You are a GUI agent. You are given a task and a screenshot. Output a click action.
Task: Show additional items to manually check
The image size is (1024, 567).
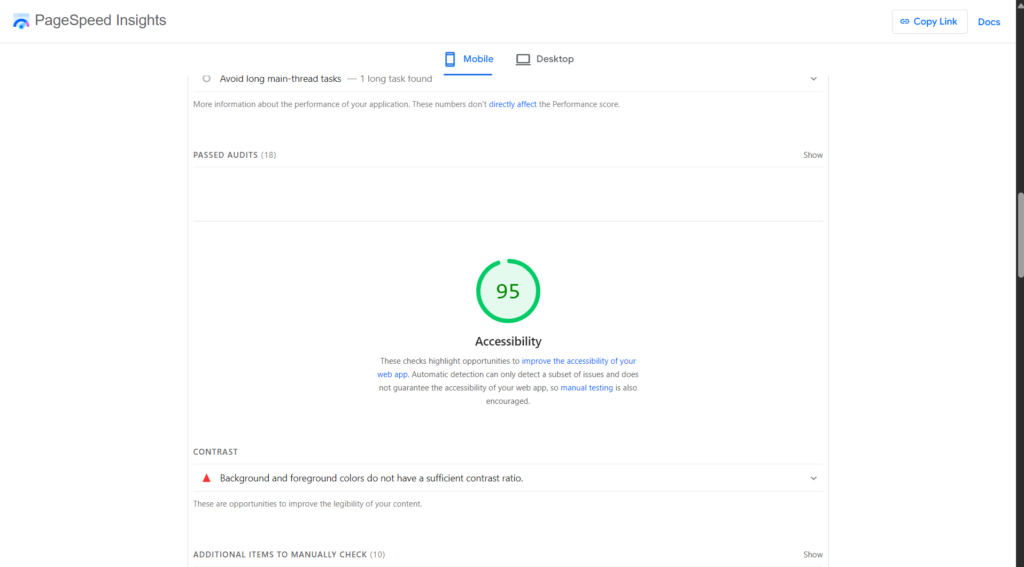pyautogui.click(x=813, y=555)
